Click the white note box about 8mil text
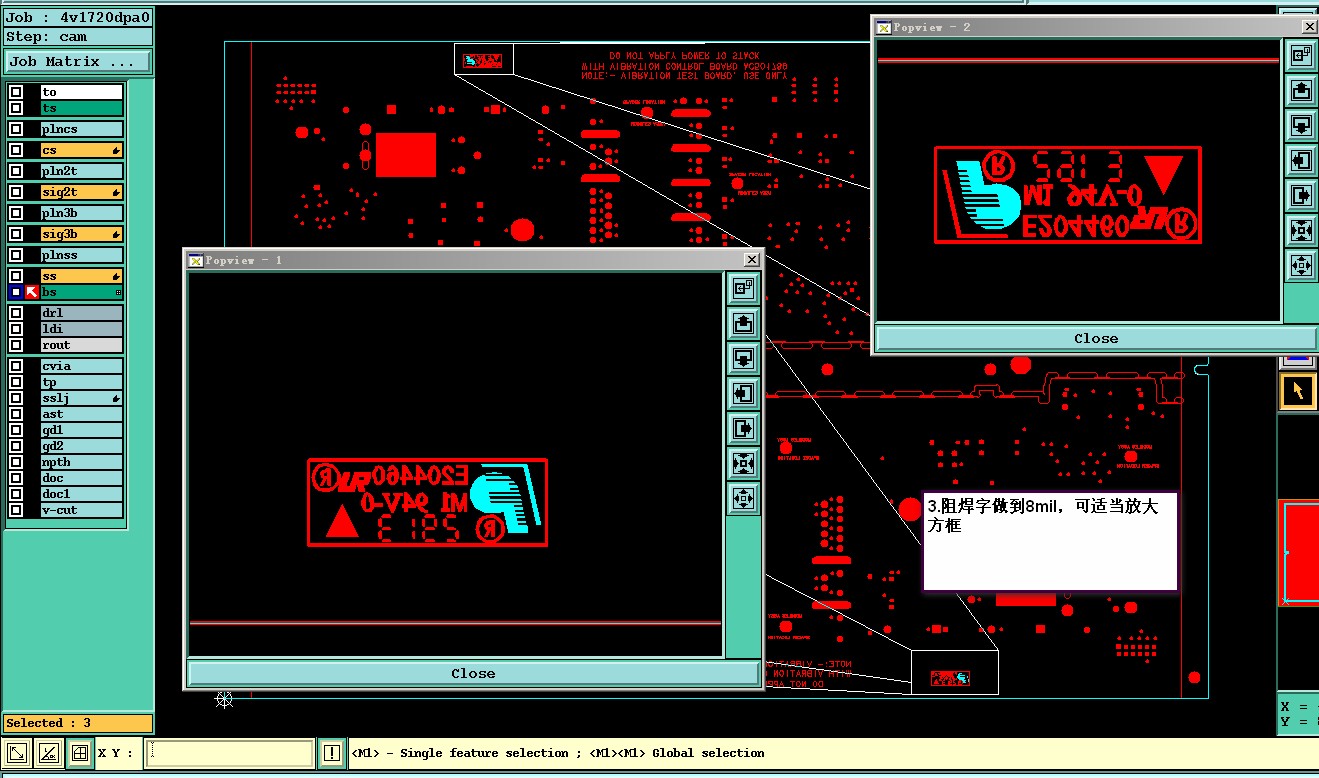The width and height of the screenshot is (1319, 778). point(1050,541)
